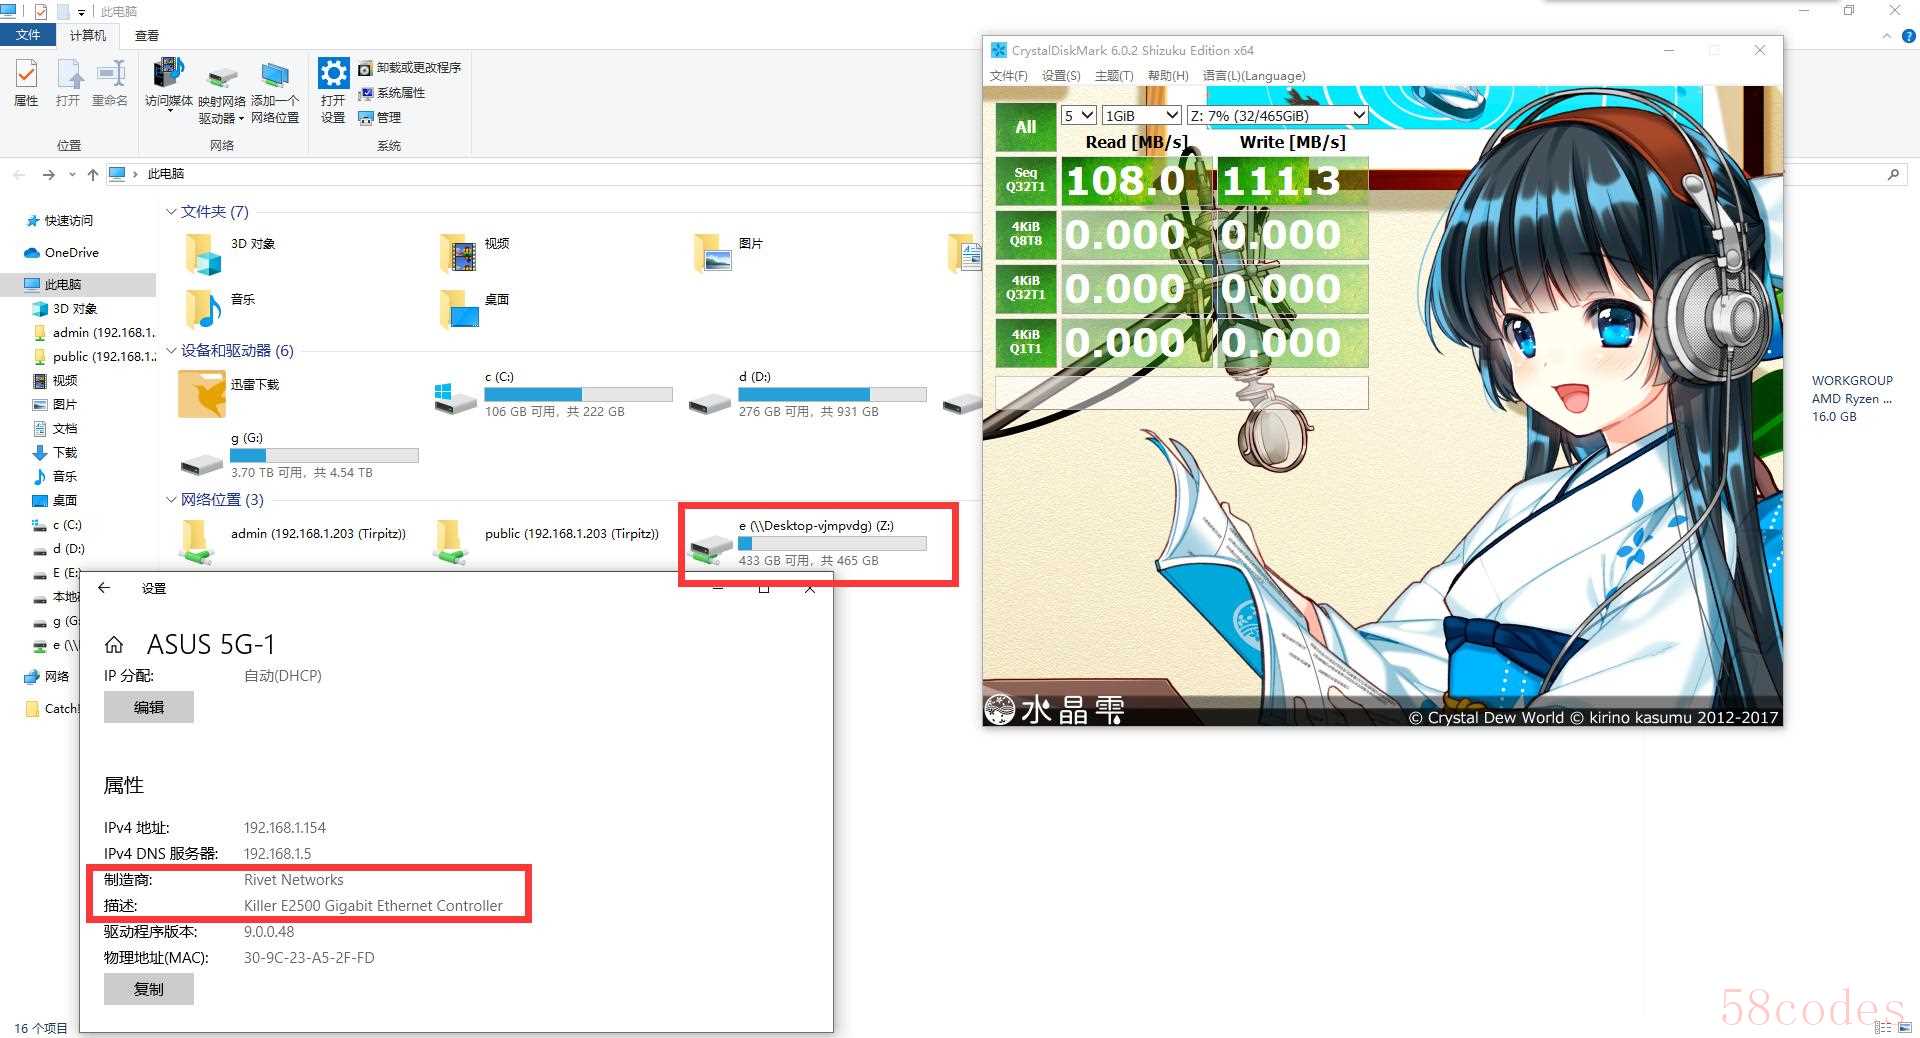Open the test count dropdown showing 5
The image size is (1920, 1038).
click(1078, 116)
